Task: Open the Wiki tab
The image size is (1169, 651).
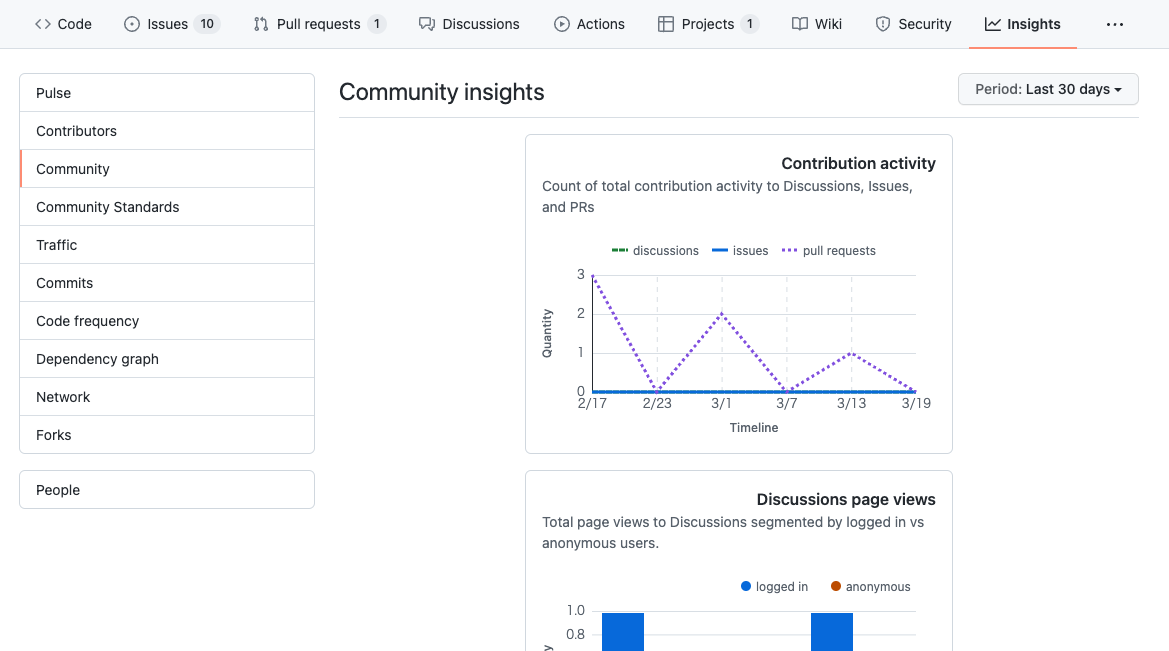Action: pyautogui.click(x=816, y=24)
